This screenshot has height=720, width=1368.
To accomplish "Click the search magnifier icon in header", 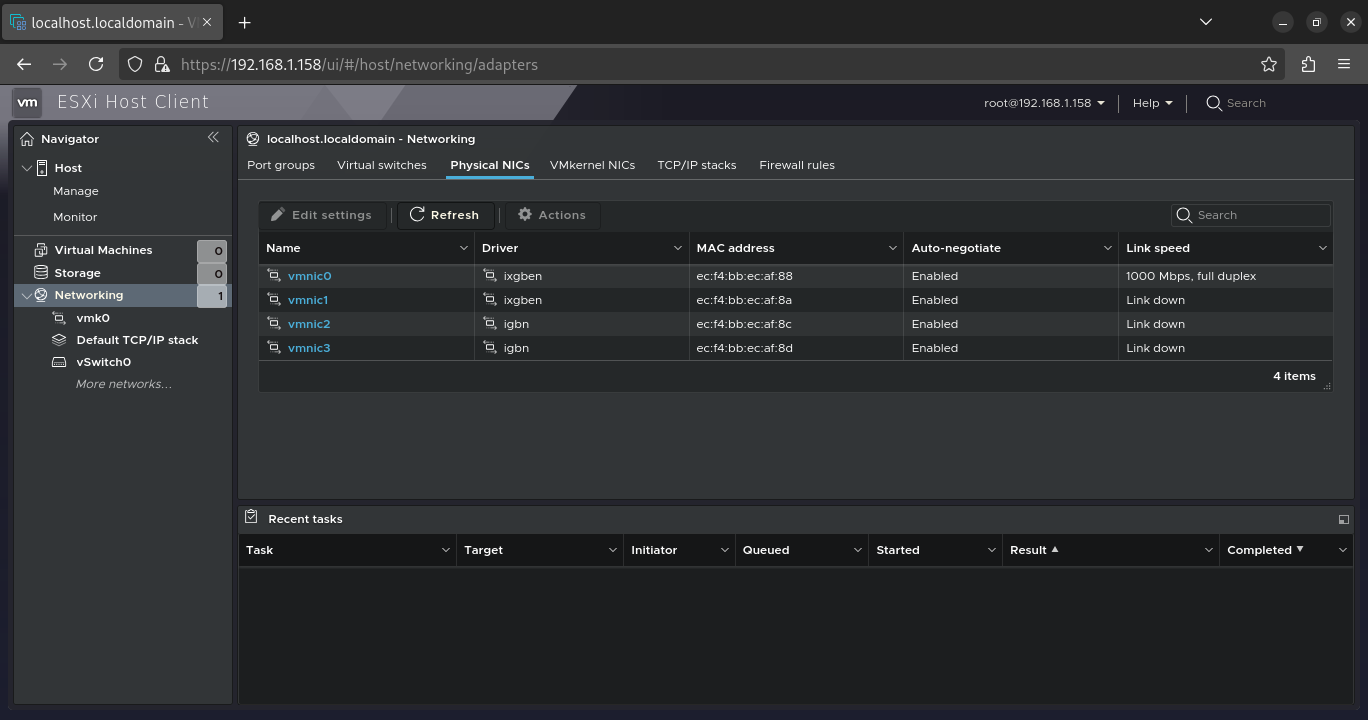I will click(1214, 103).
